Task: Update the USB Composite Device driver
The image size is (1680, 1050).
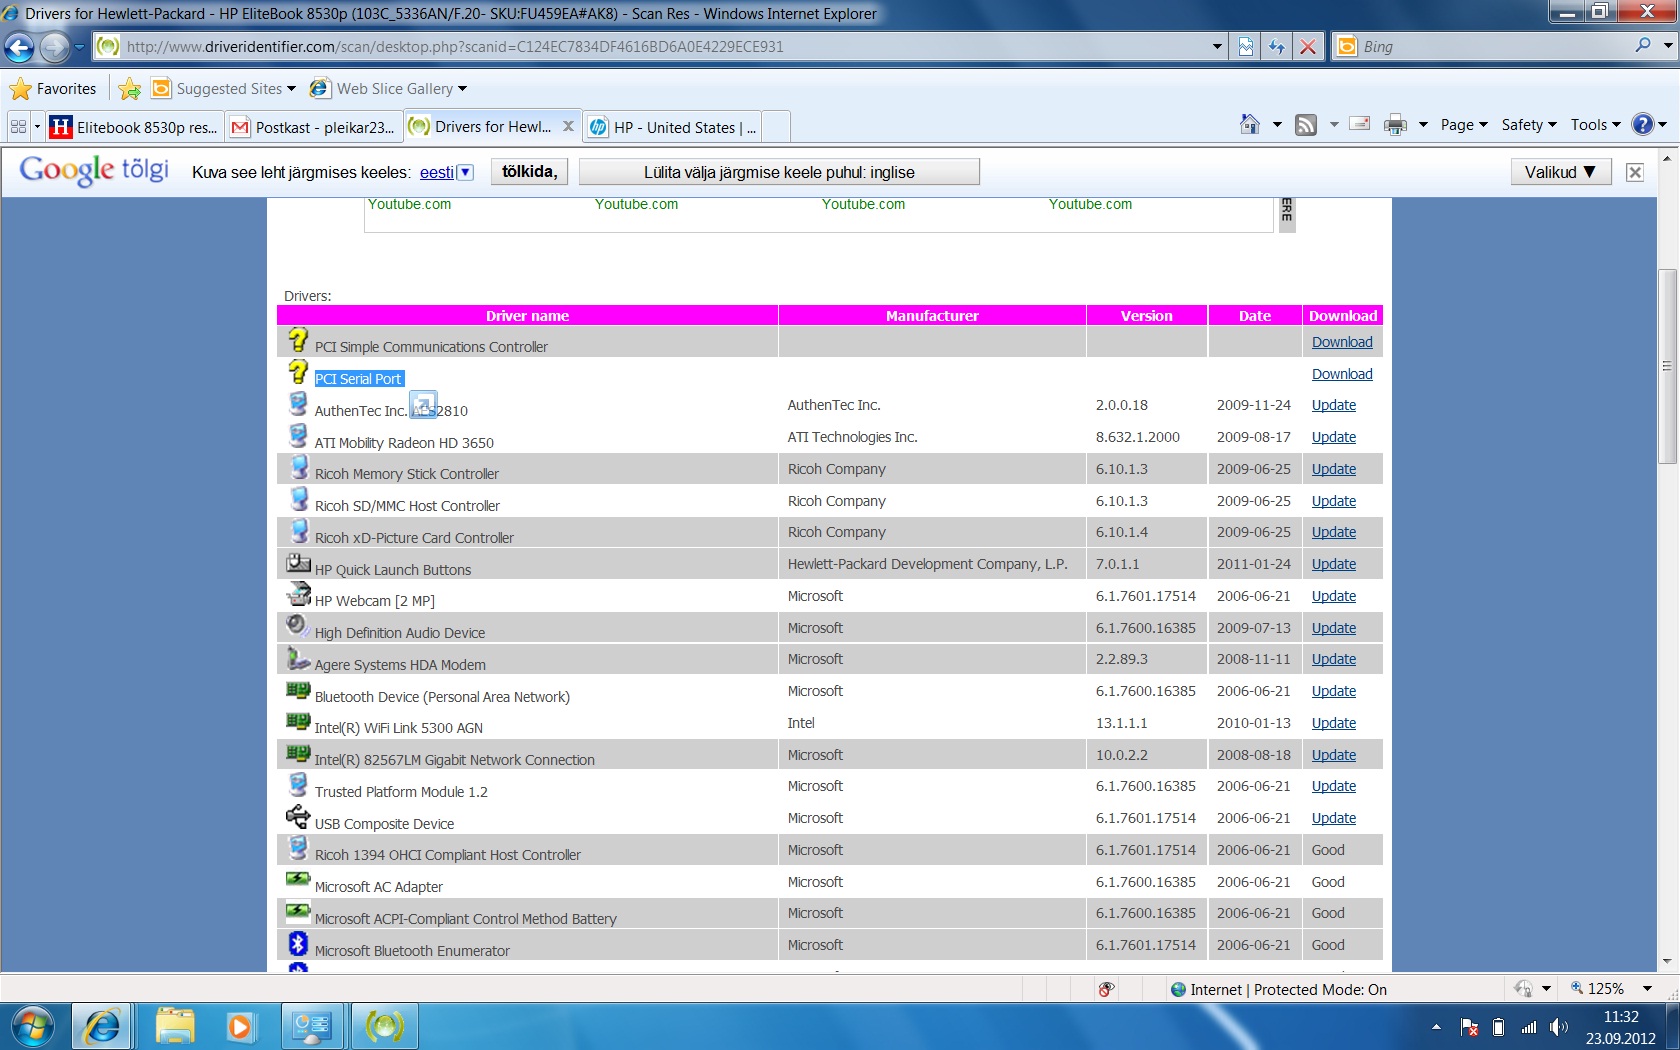Action: (x=1334, y=818)
